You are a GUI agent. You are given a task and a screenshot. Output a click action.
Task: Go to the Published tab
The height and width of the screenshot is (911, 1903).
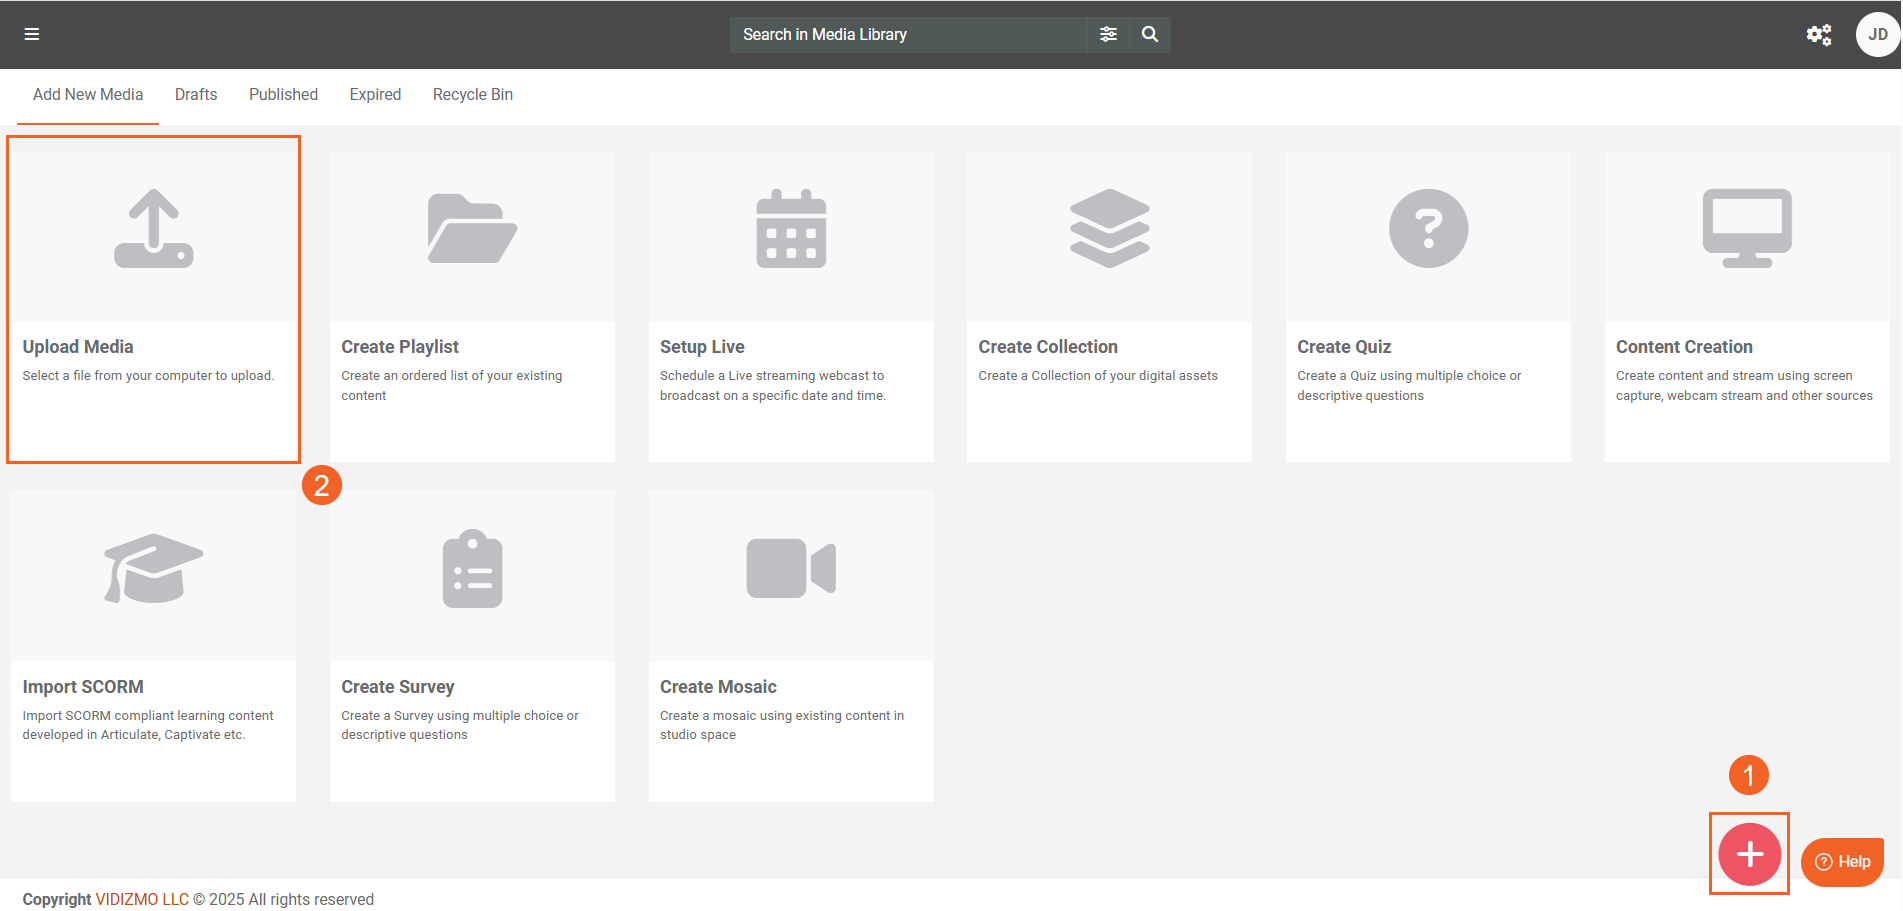(283, 95)
